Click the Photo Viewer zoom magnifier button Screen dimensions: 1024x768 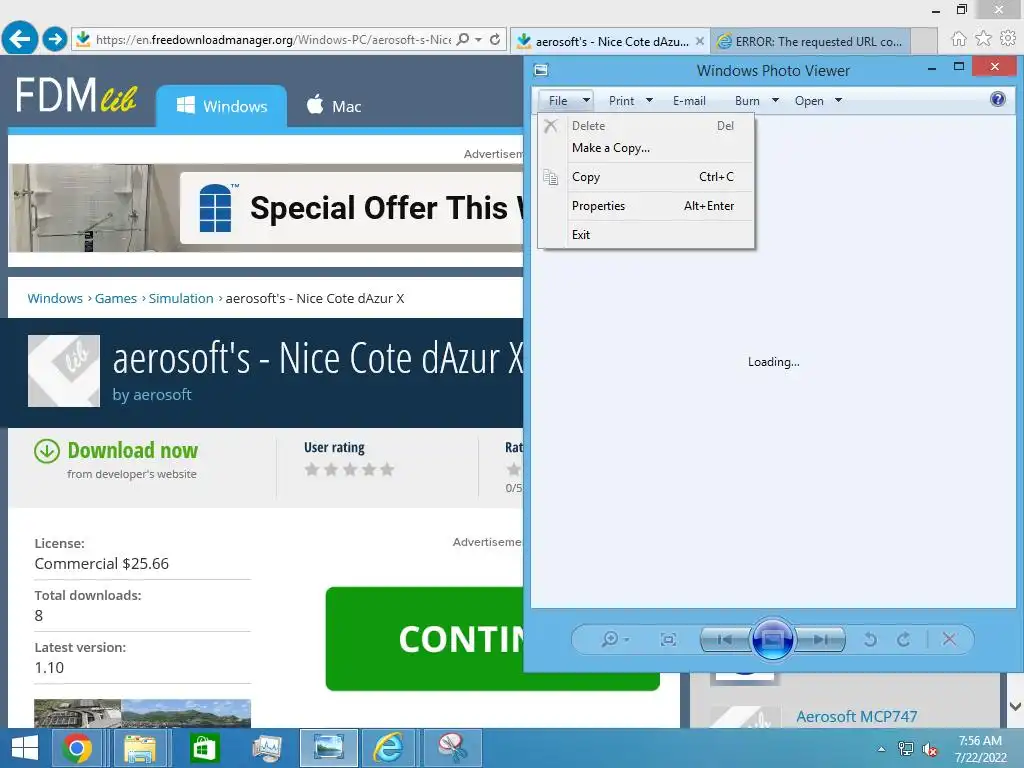(x=615, y=639)
